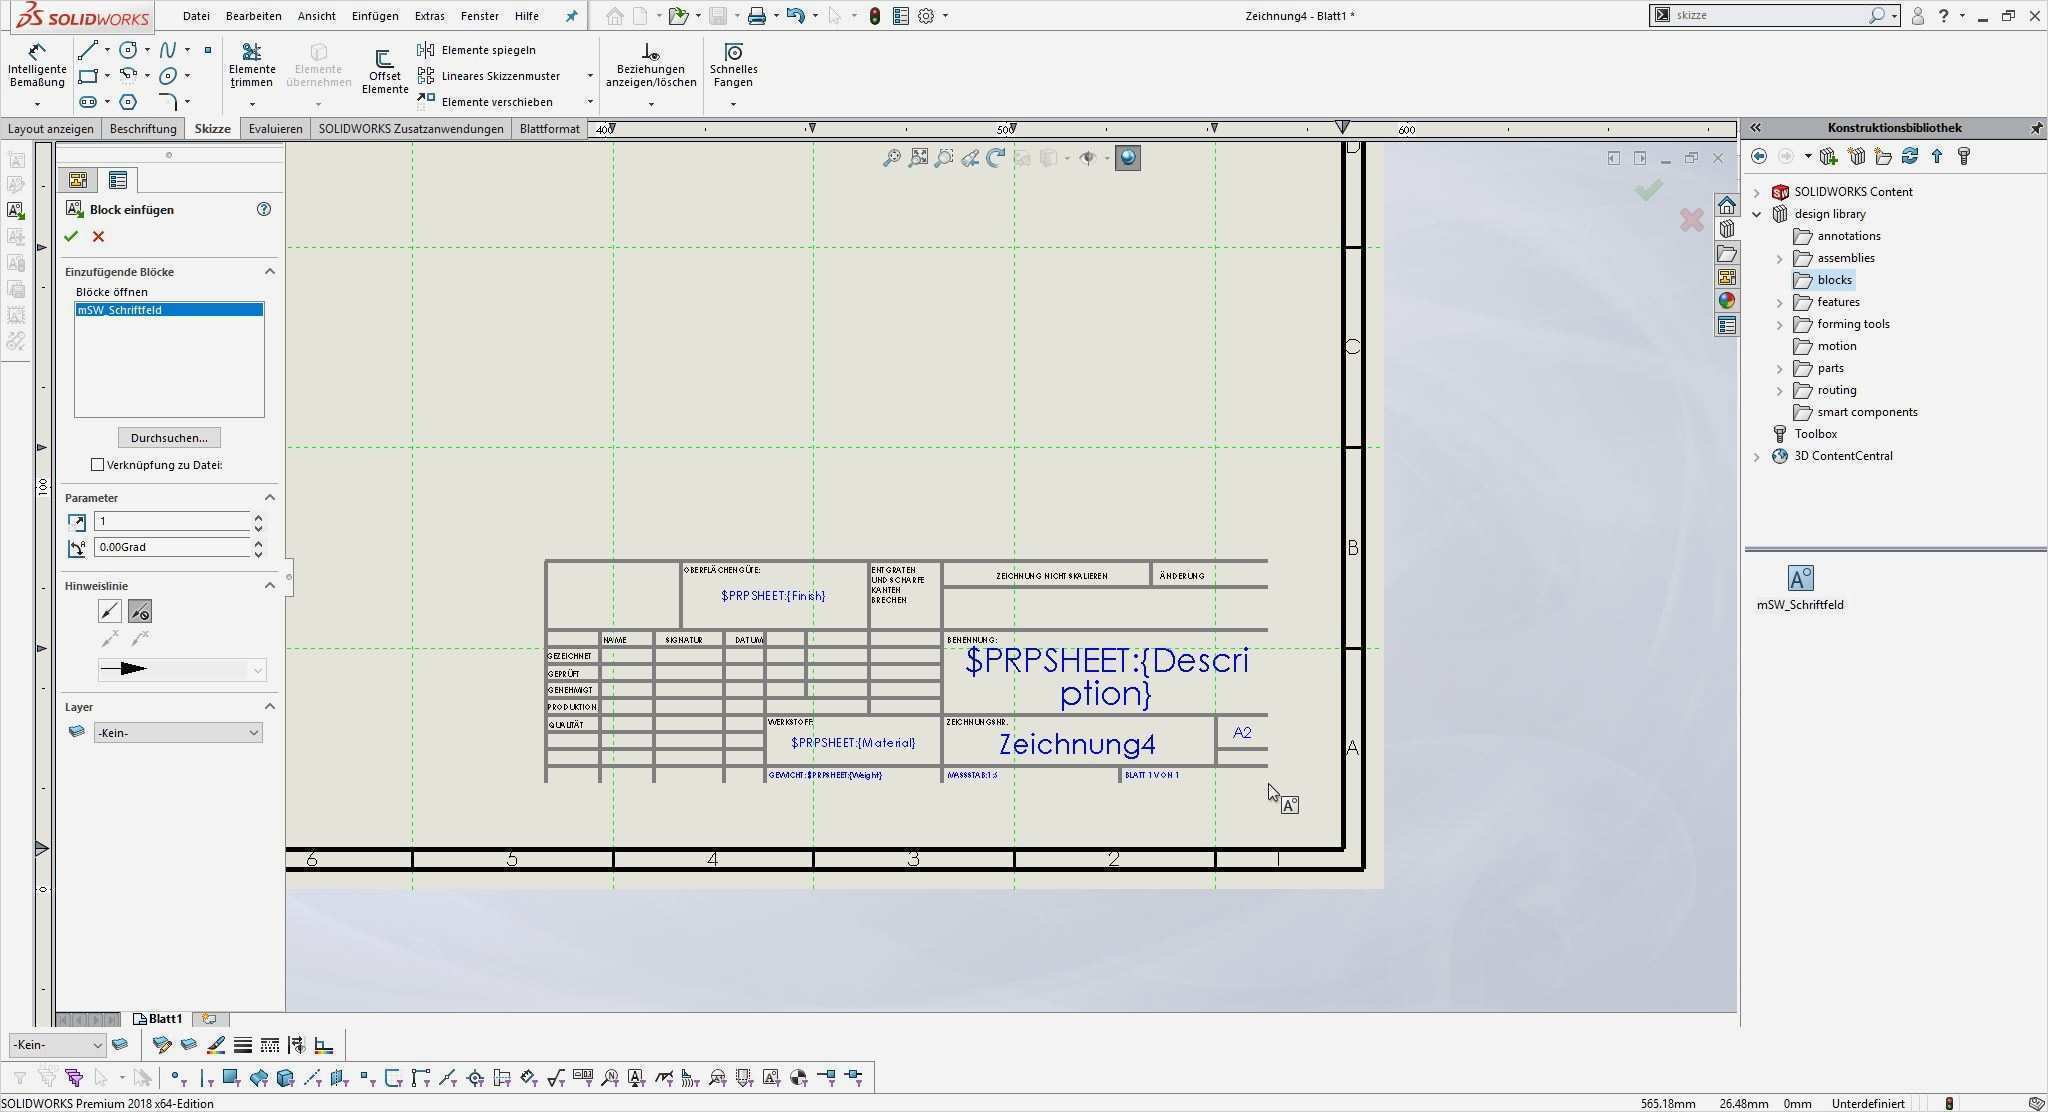Click the Offset Elemente tool

click(385, 72)
